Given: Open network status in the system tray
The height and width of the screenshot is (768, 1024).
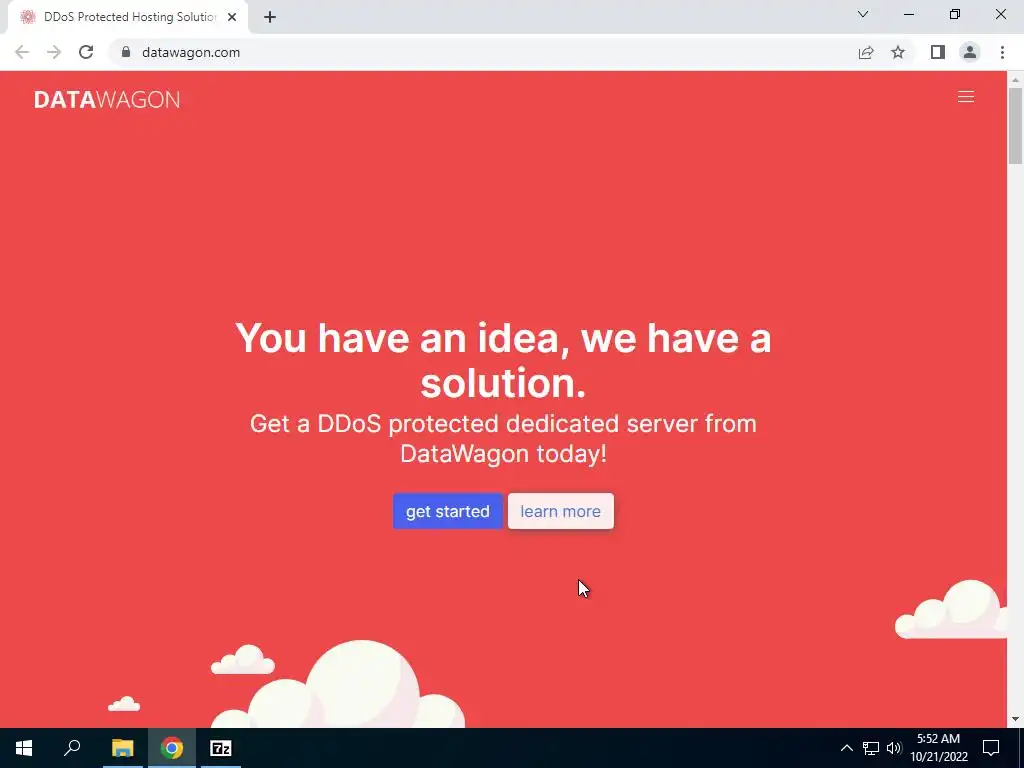Looking at the screenshot, I should [871, 748].
